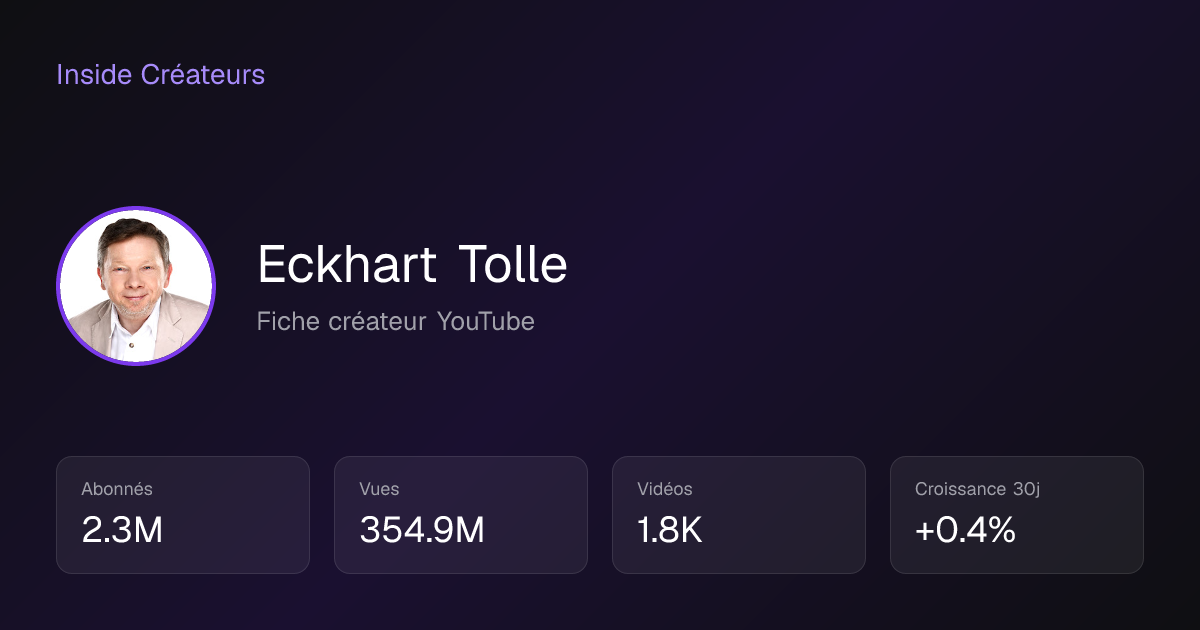
Task: Click the word YouTube in the subtitle
Action: (x=486, y=322)
